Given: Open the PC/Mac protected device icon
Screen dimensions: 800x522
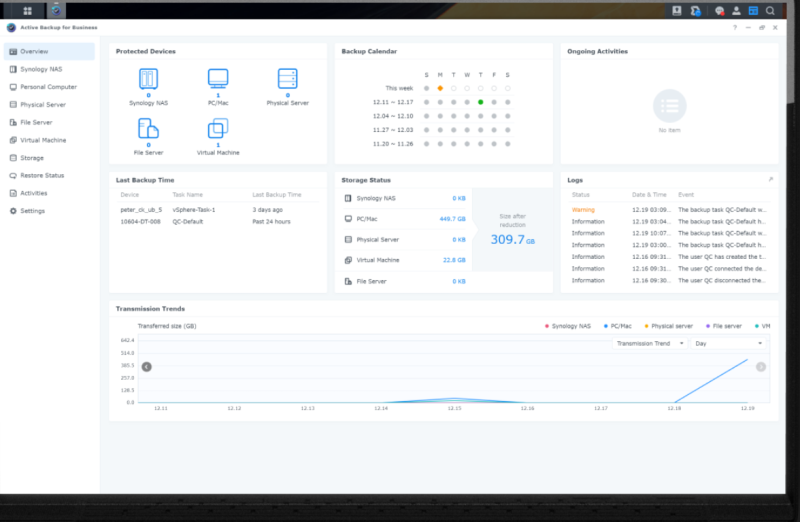Looking at the screenshot, I should point(218,79).
